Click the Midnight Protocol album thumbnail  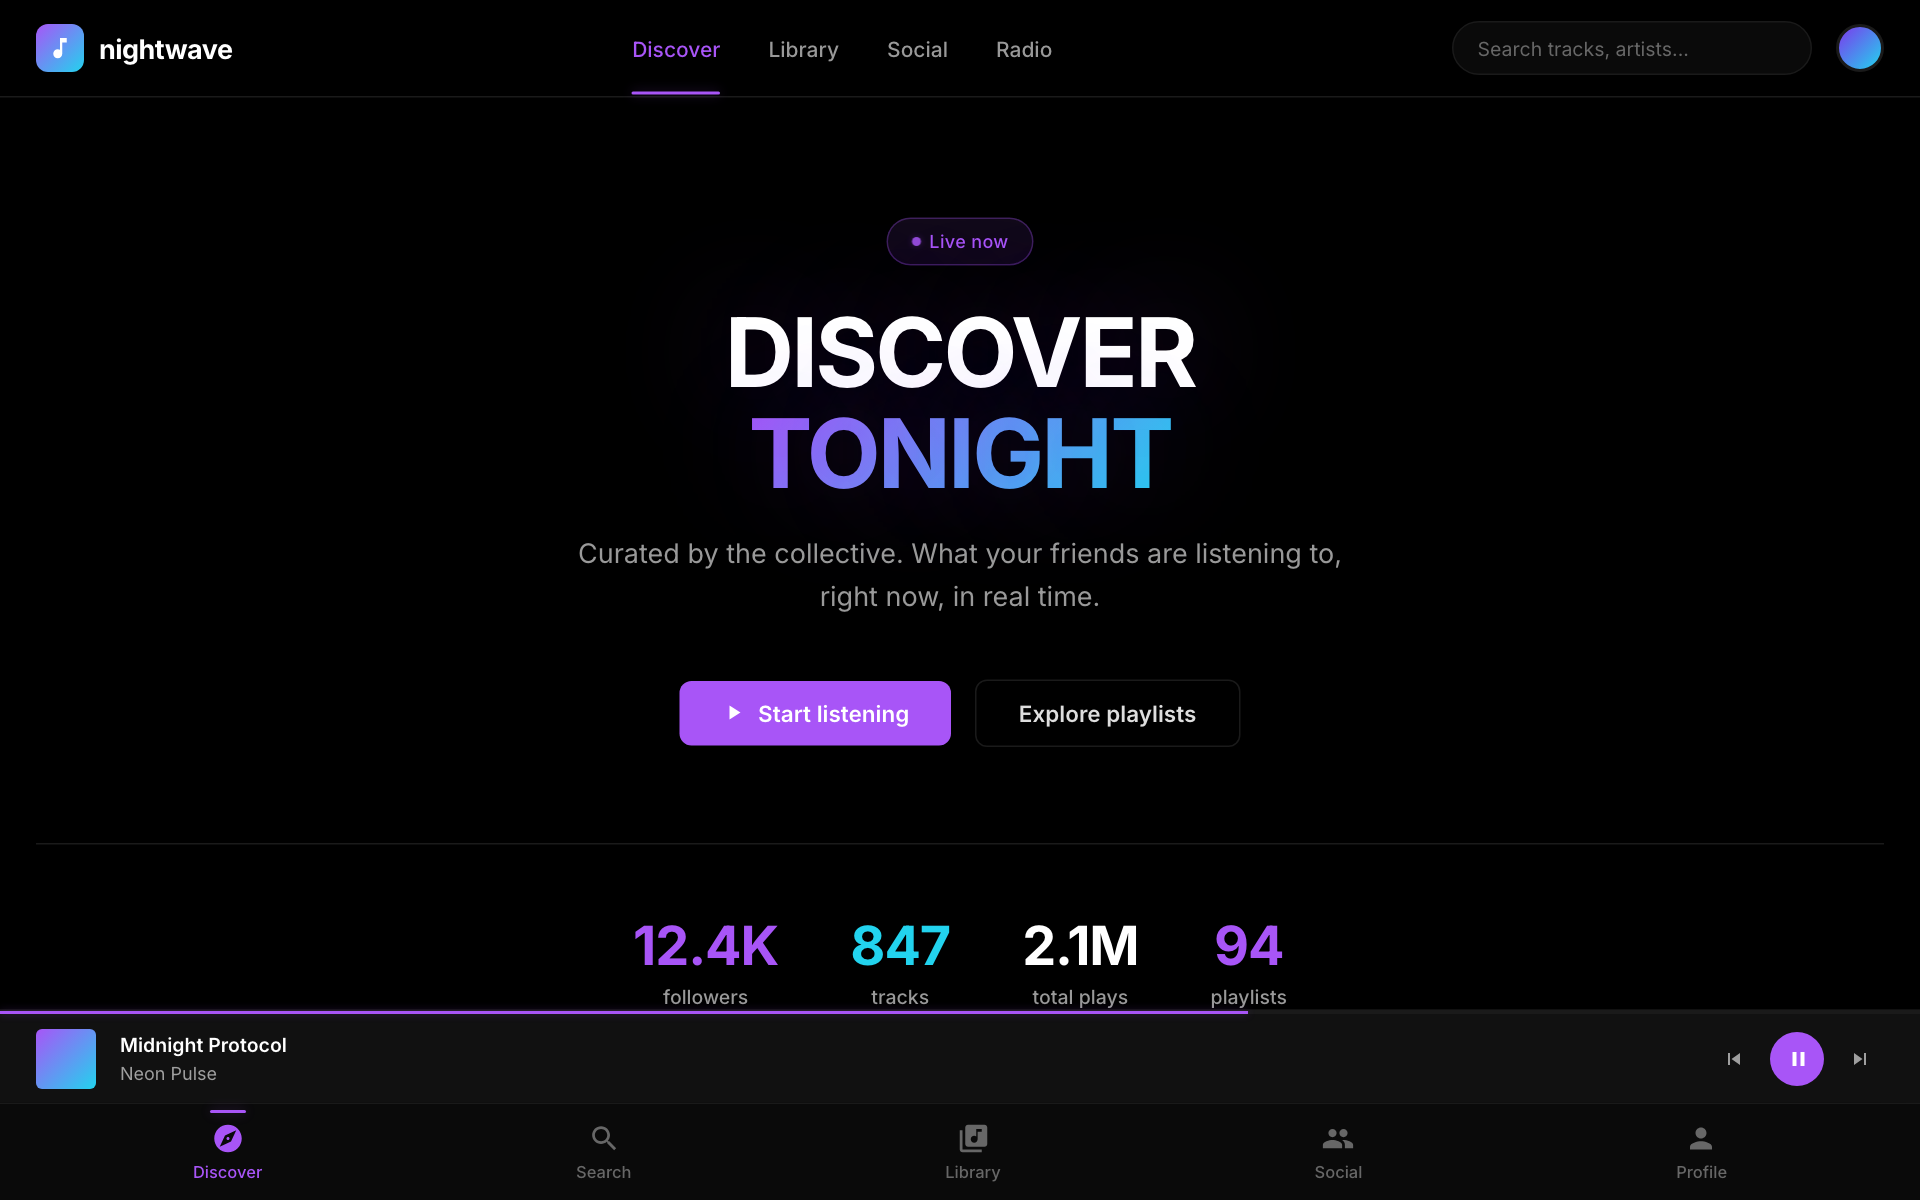pyautogui.click(x=66, y=1059)
